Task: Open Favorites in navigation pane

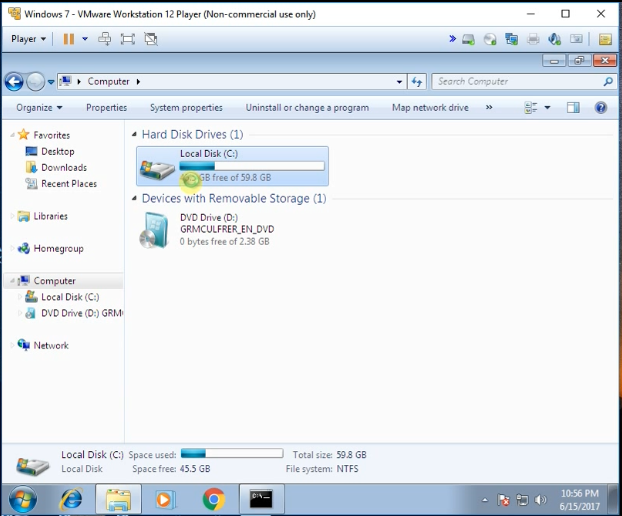Action: pos(52,135)
